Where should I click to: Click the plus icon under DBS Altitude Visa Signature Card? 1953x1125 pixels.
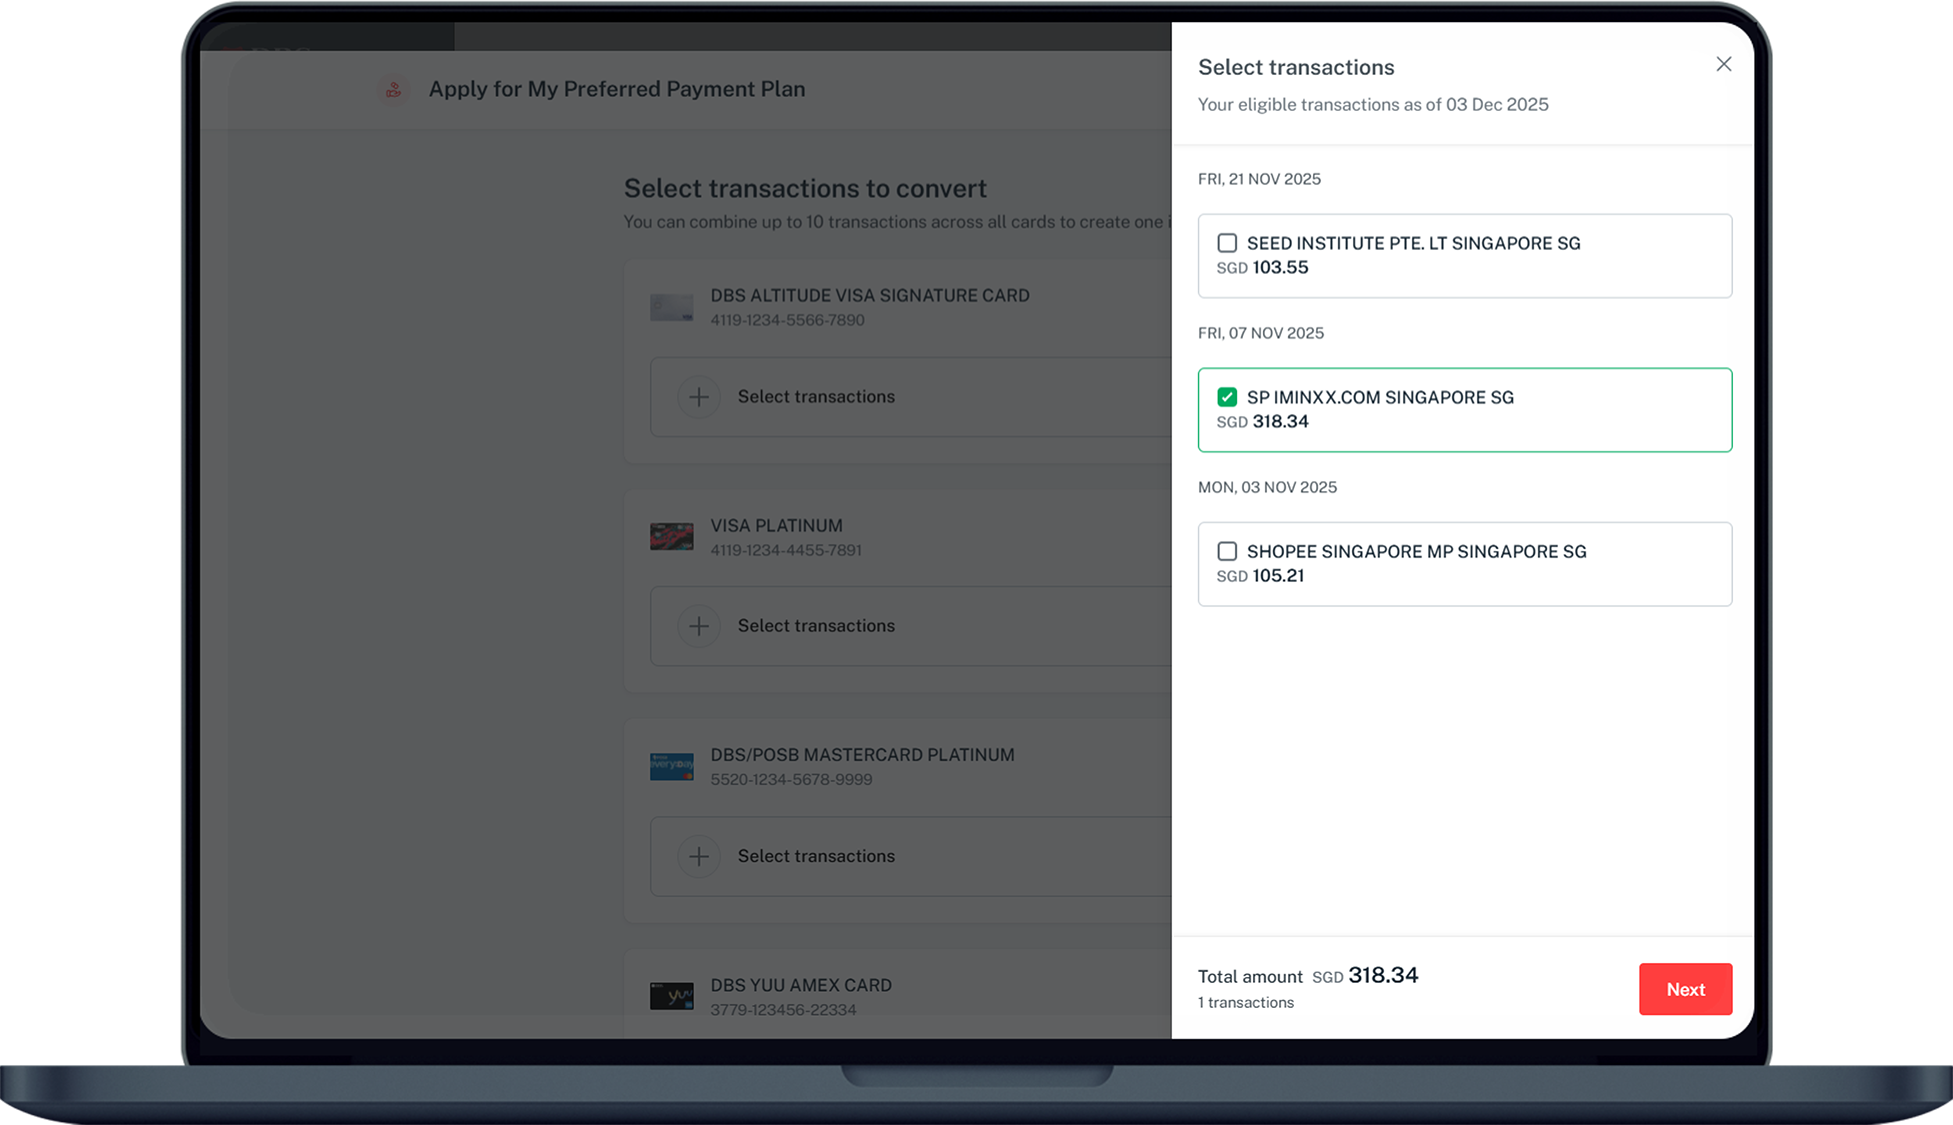tap(699, 397)
